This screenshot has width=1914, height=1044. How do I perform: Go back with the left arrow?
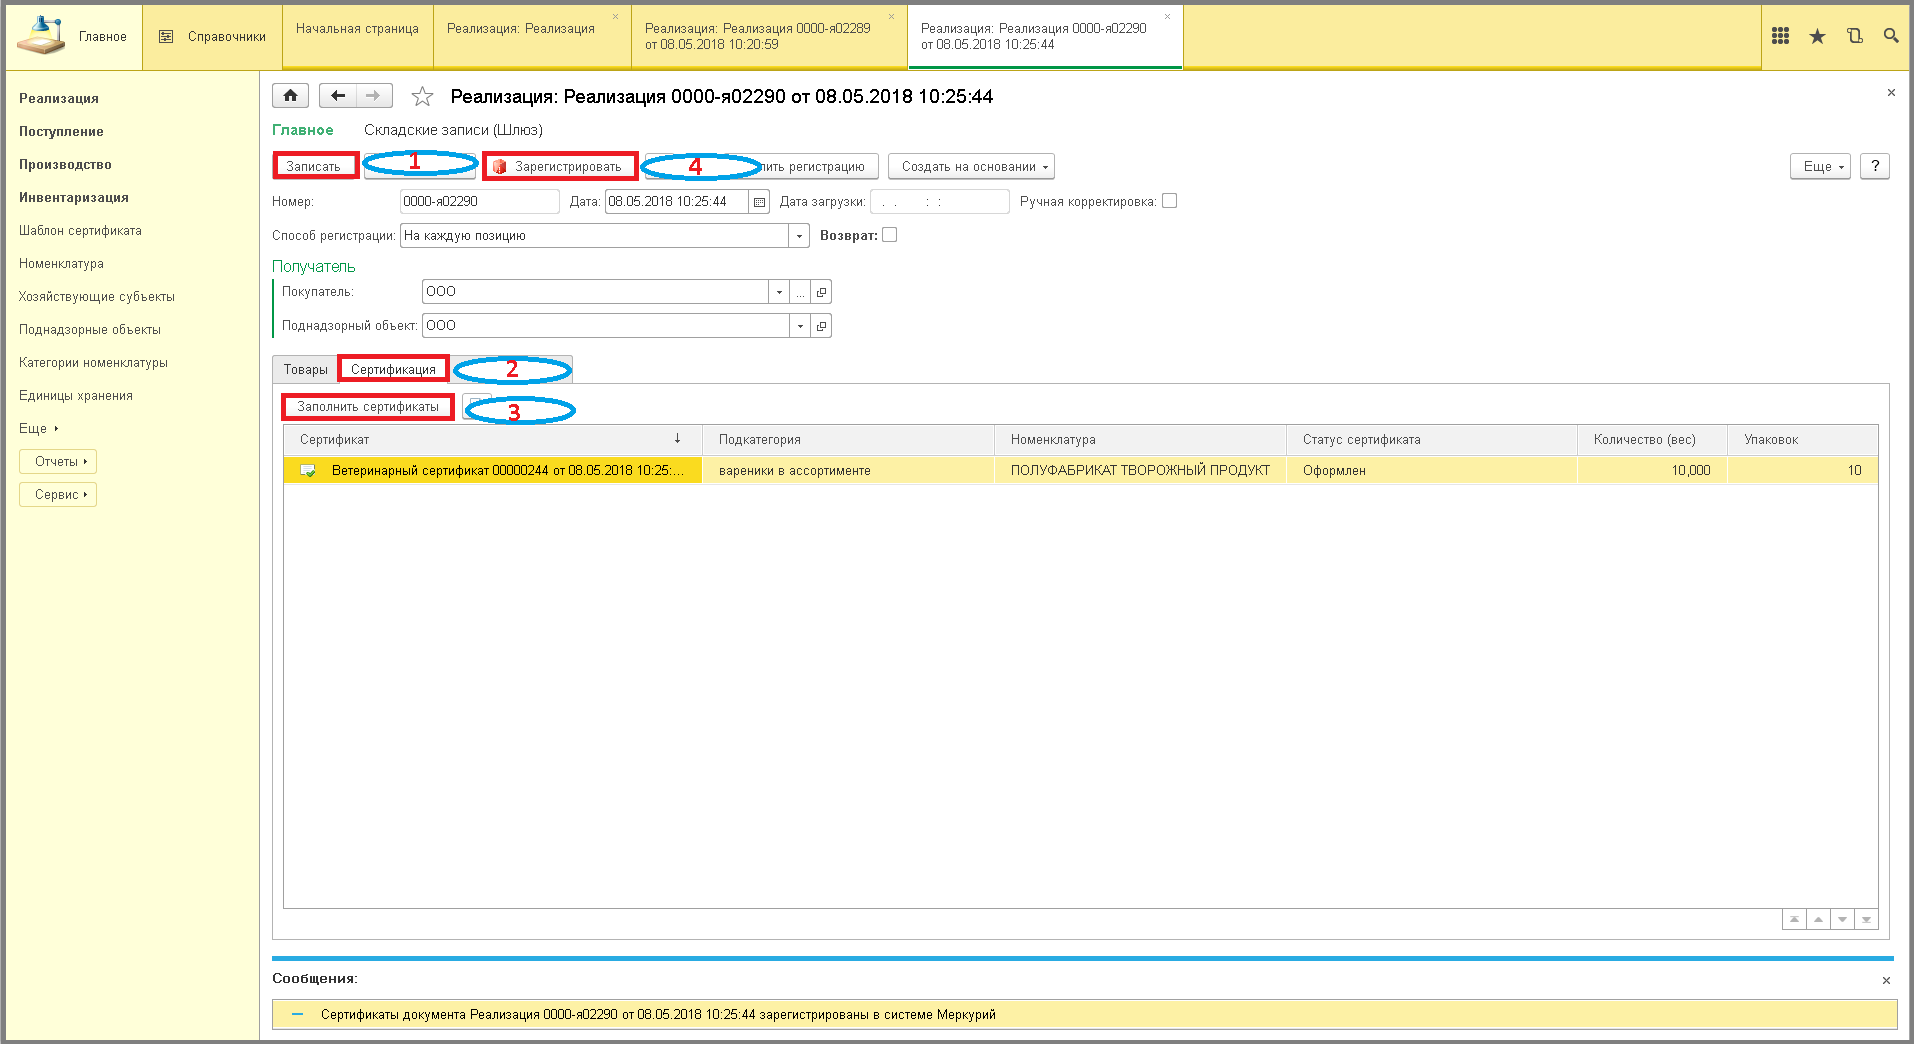(x=338, y=96)
